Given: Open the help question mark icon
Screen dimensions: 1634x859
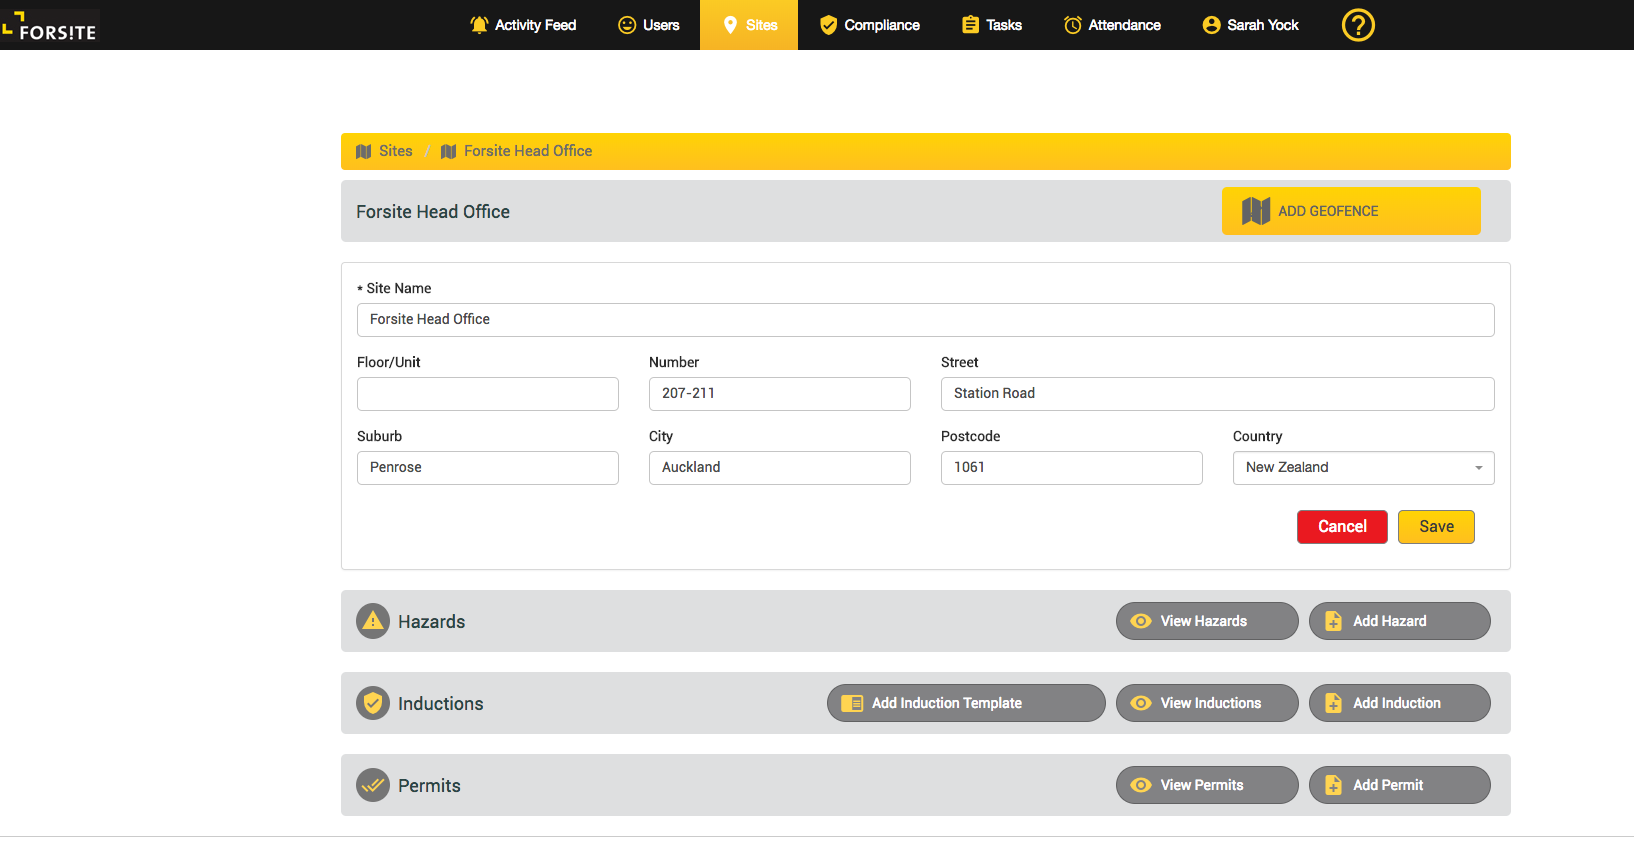Looking at the screenshot, I should pyautogui.click(x=1357, y=25).
